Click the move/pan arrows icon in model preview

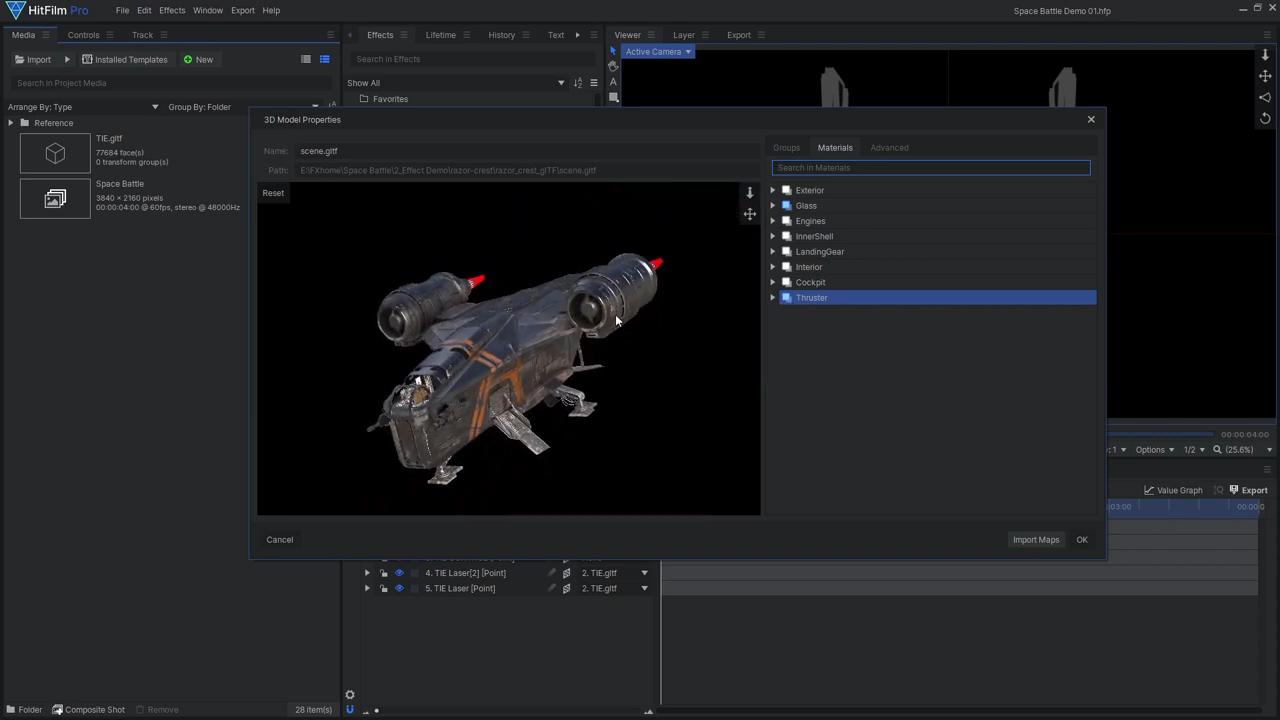(750, 214)
